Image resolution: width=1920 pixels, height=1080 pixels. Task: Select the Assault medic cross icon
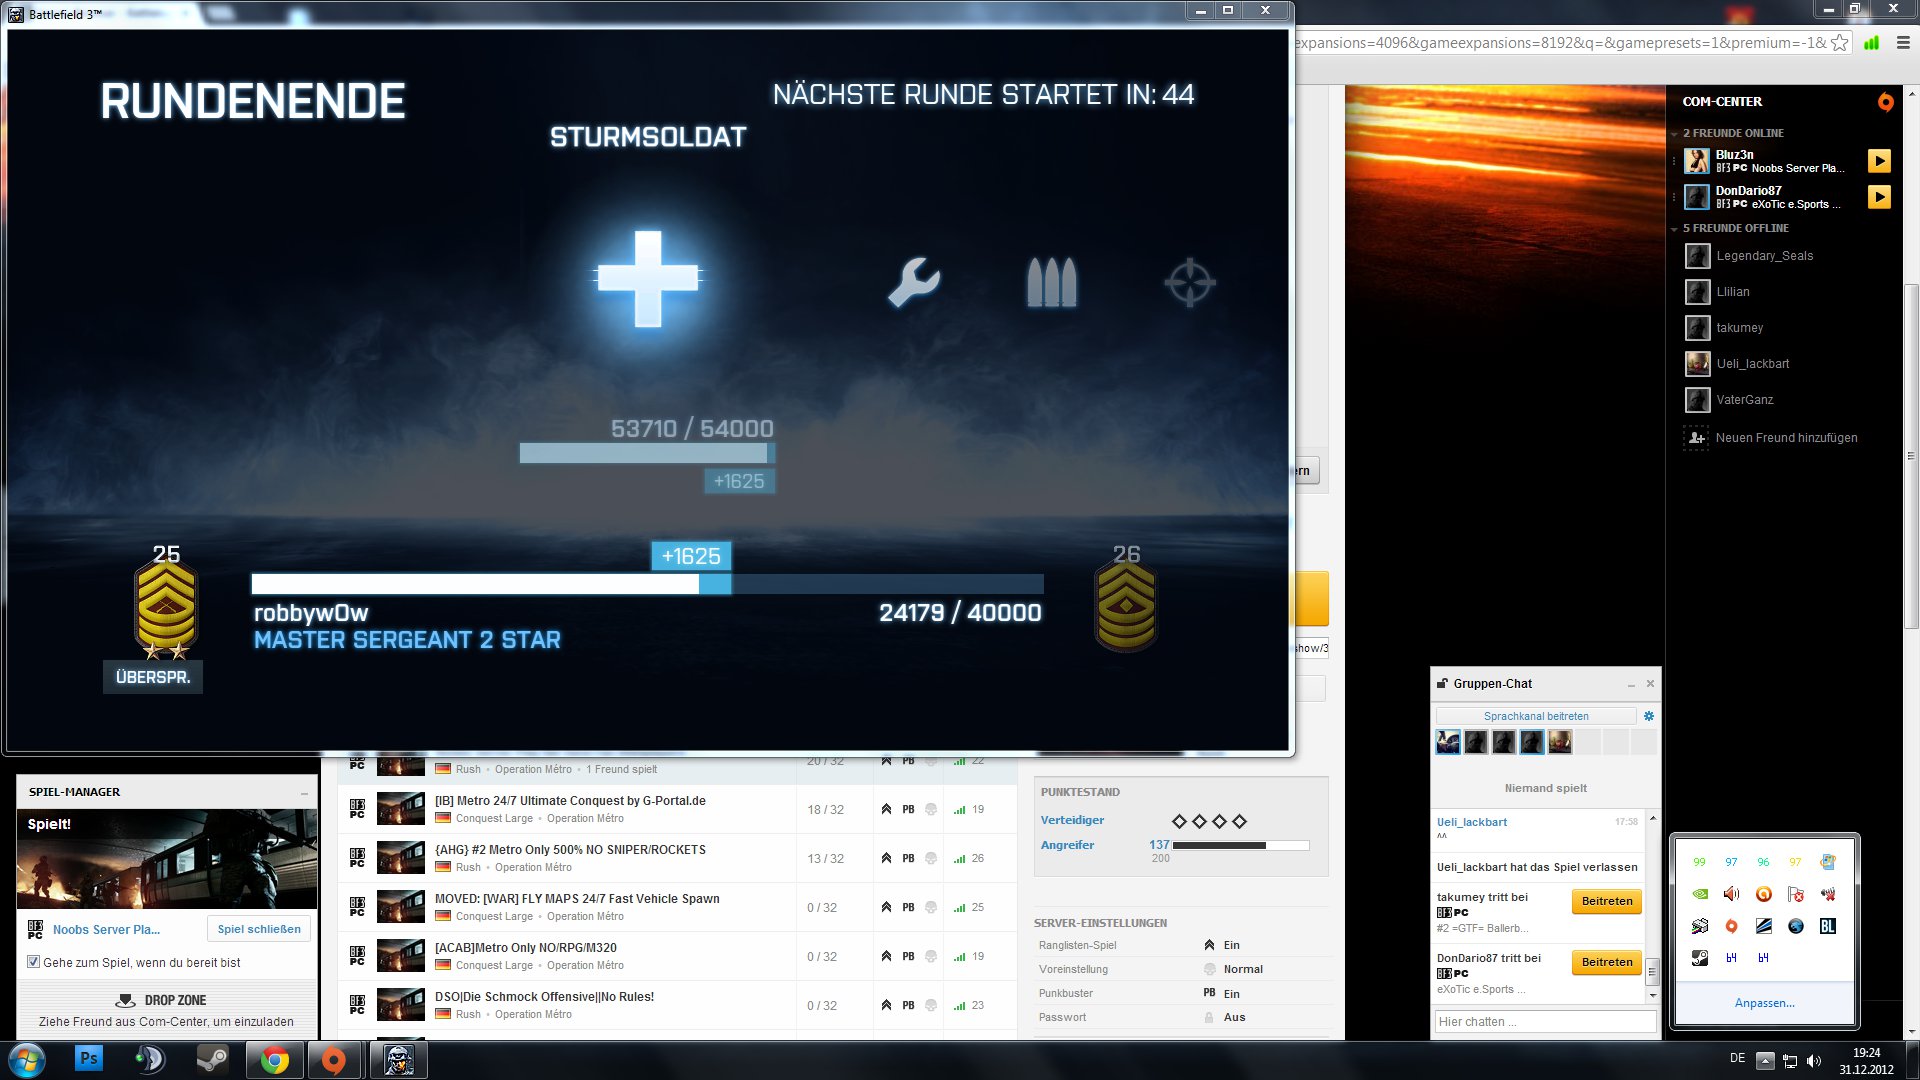[648, 279]
